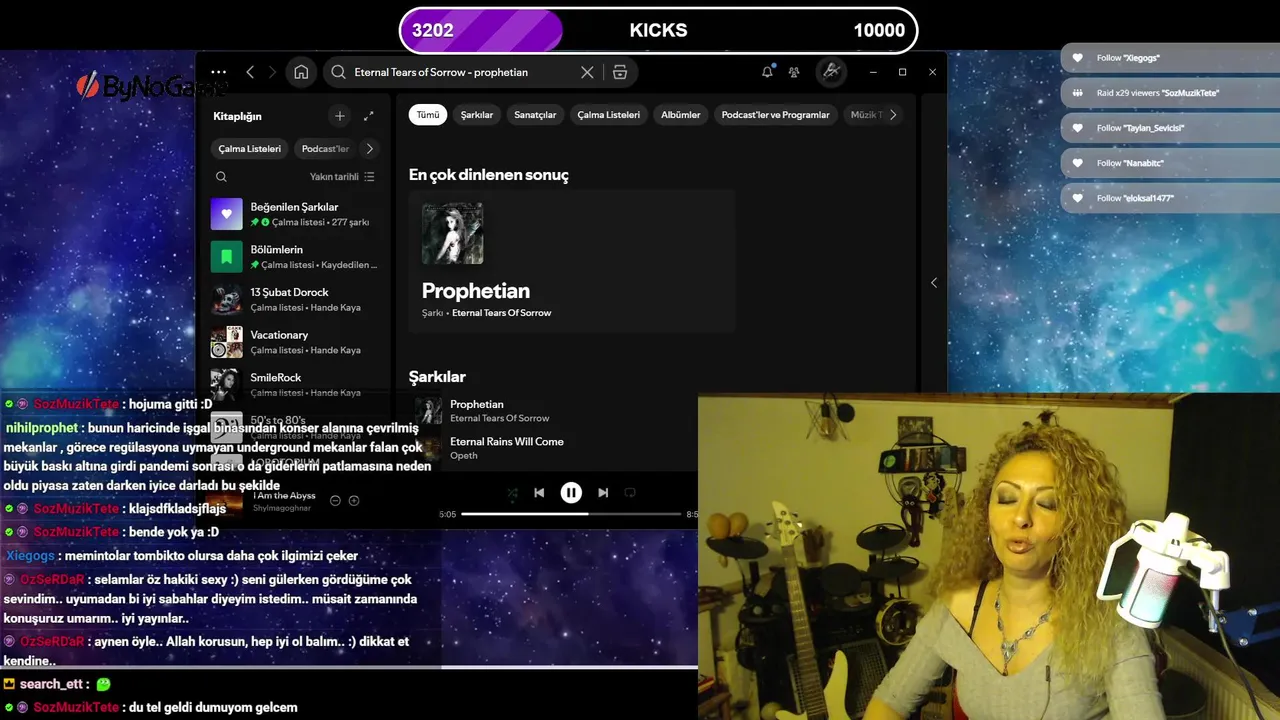Click search_ett username in chat

[52, 684]
